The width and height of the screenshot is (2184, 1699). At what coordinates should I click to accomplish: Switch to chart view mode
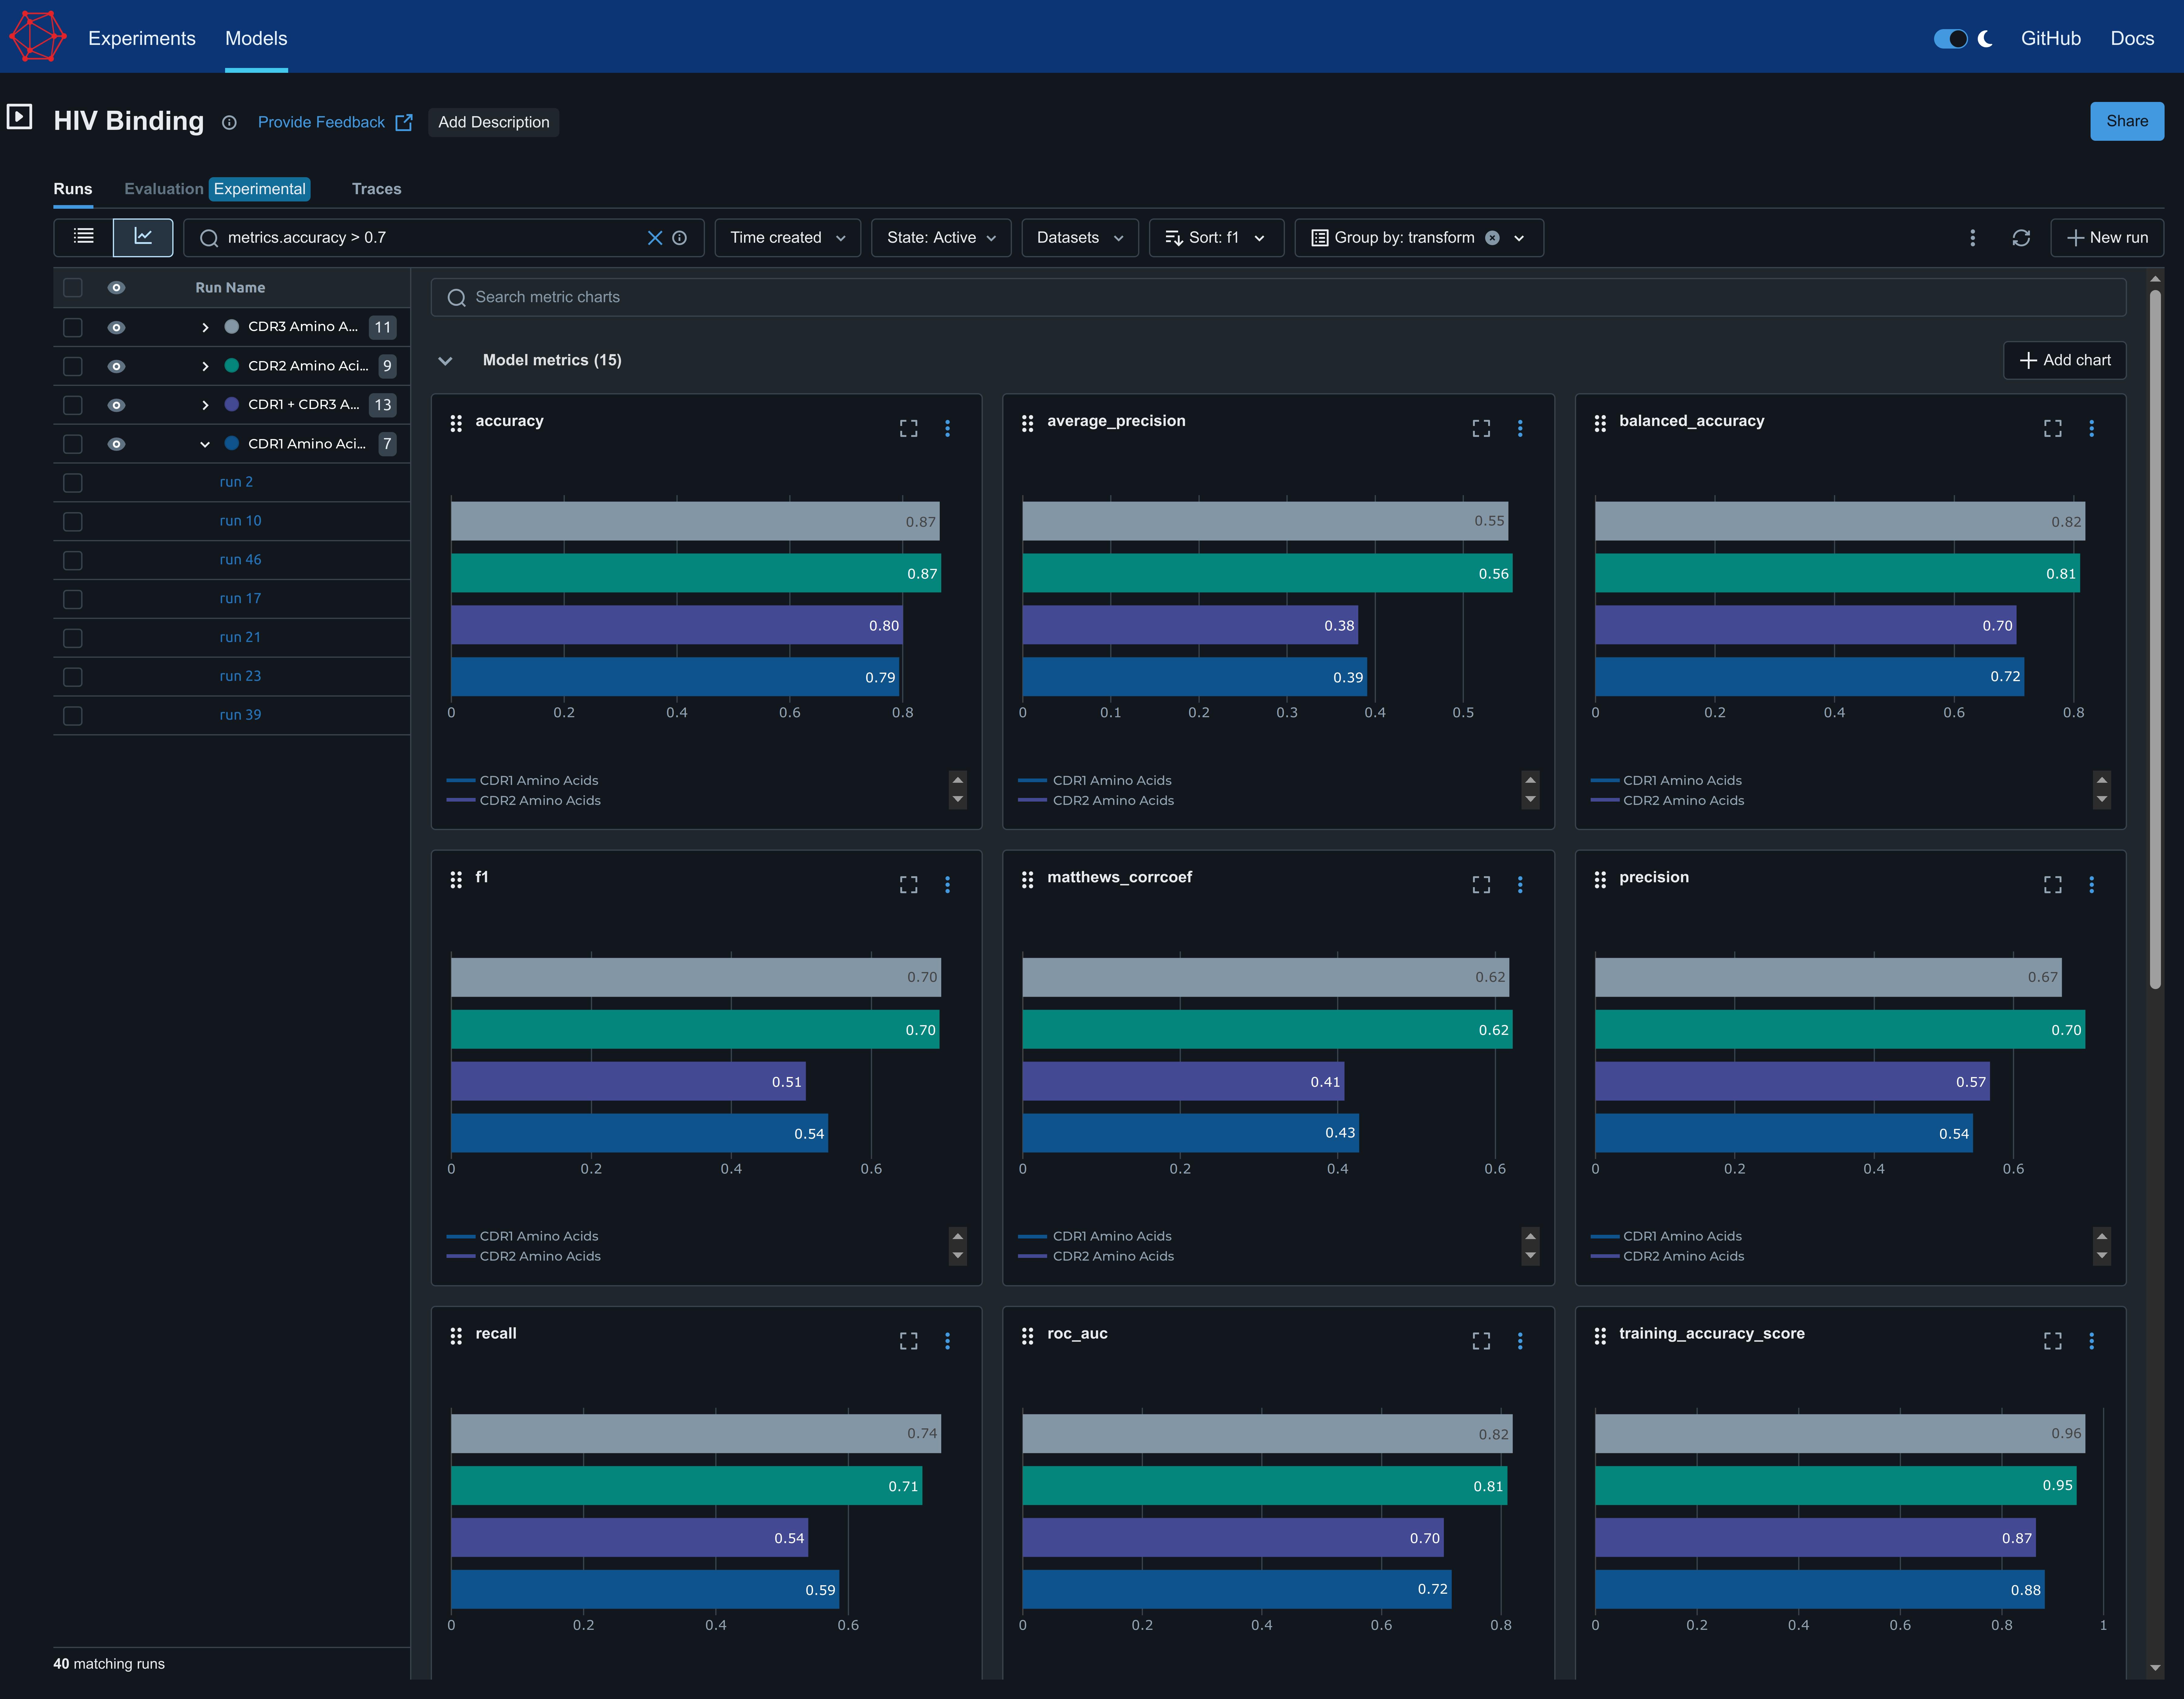pyautogui.click(x=143, y=237)
